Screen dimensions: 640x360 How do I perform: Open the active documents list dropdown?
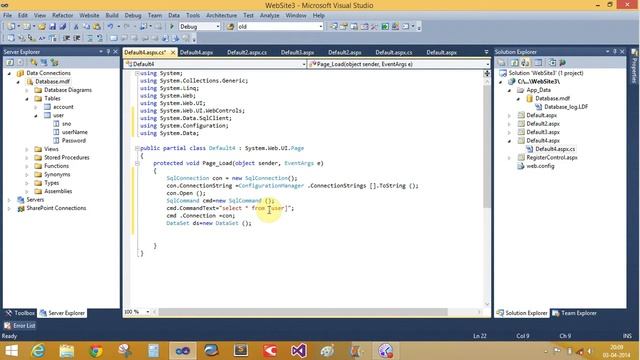pos(486,52)
